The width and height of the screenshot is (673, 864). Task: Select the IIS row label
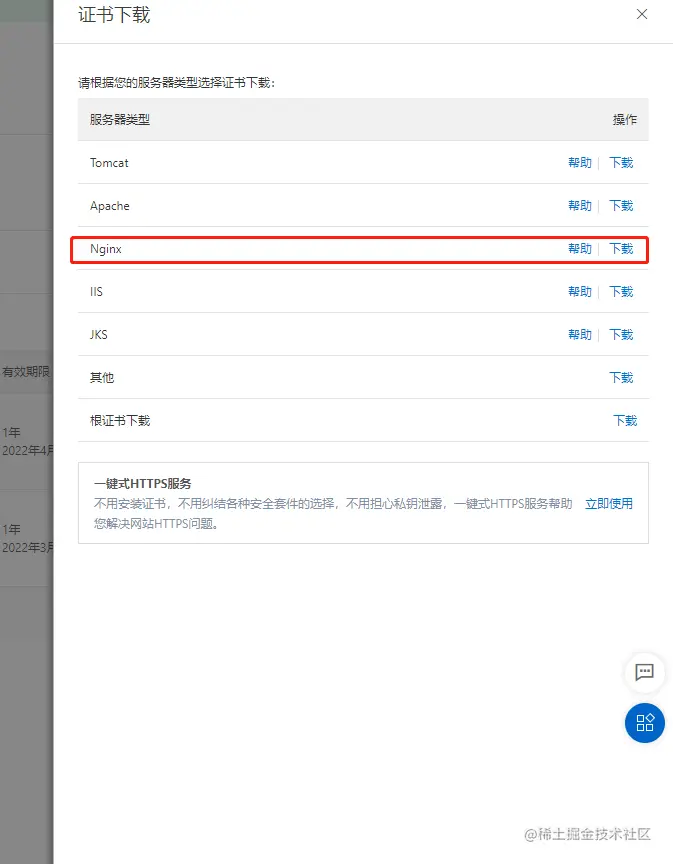[x=96, y=291]
